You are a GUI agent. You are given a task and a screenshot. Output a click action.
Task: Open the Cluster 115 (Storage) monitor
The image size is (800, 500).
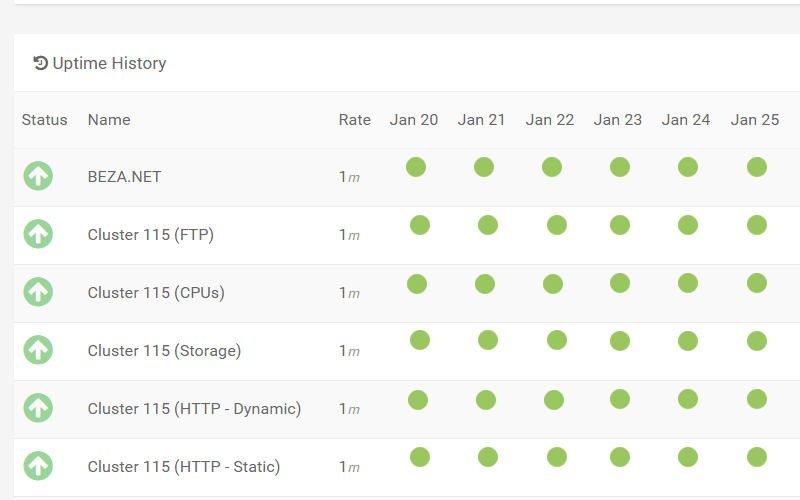[164, 351]
